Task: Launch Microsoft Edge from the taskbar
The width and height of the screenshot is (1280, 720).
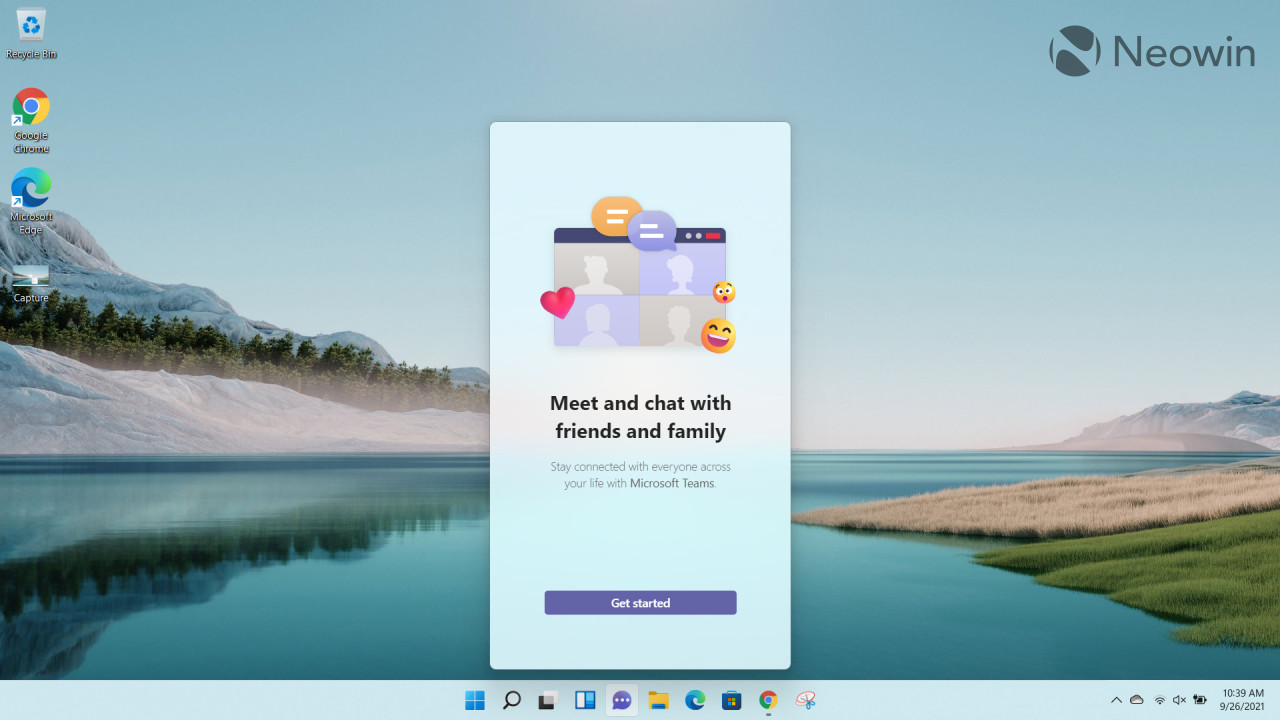Action: [695, 700]
